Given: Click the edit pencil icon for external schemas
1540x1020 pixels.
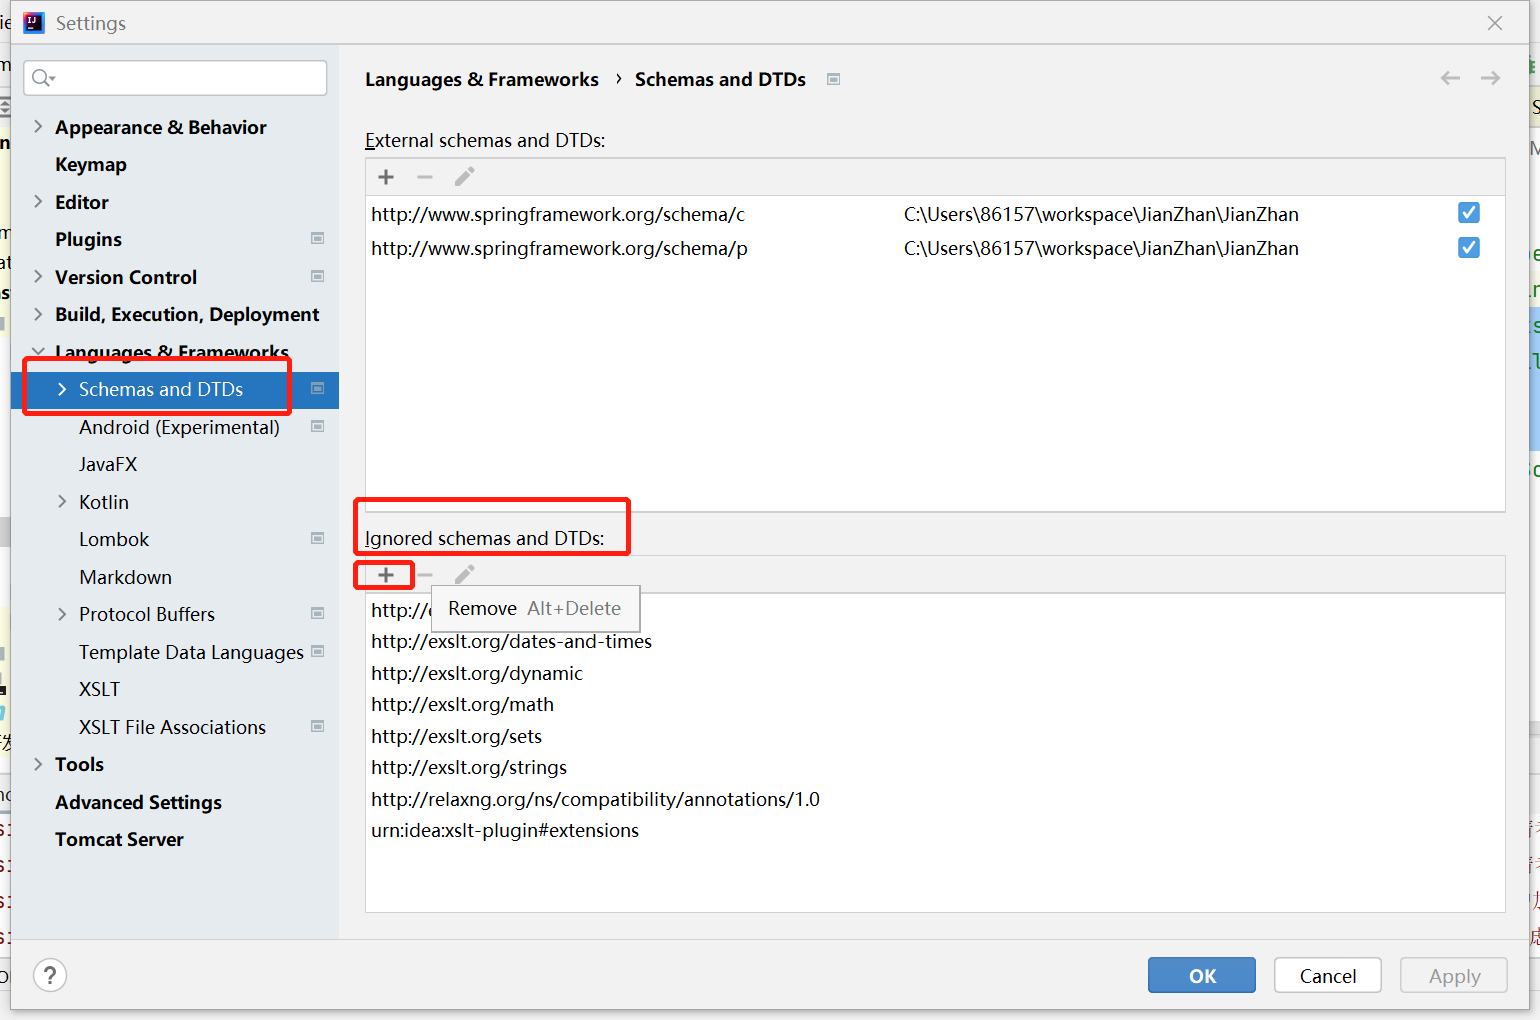Looking at the screenshot, I should pyautogui.click(x=464, y=177).
